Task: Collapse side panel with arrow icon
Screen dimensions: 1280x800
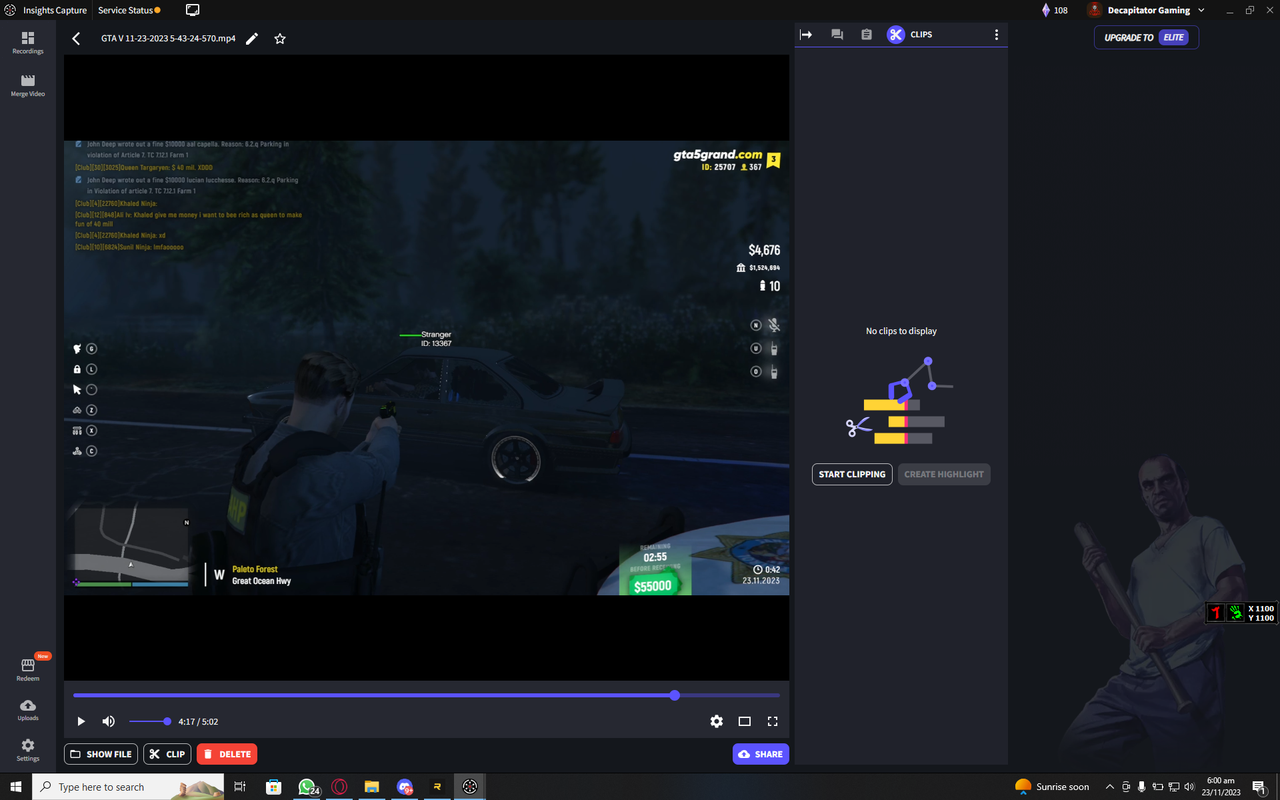Action: [806, 34]
